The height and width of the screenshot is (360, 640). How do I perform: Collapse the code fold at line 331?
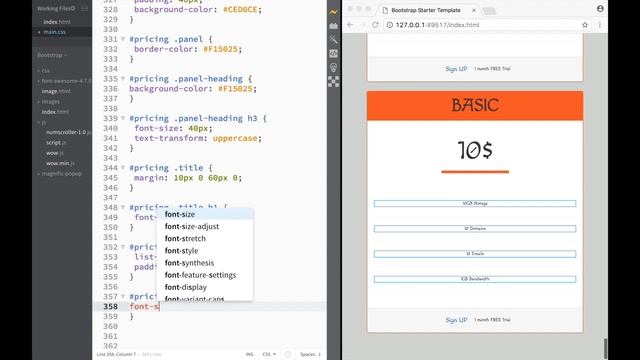click(123, 39)
